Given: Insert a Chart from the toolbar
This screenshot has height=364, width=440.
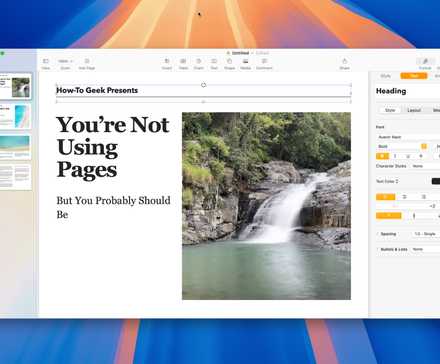Looking at the screenshot, I should 199,64.
